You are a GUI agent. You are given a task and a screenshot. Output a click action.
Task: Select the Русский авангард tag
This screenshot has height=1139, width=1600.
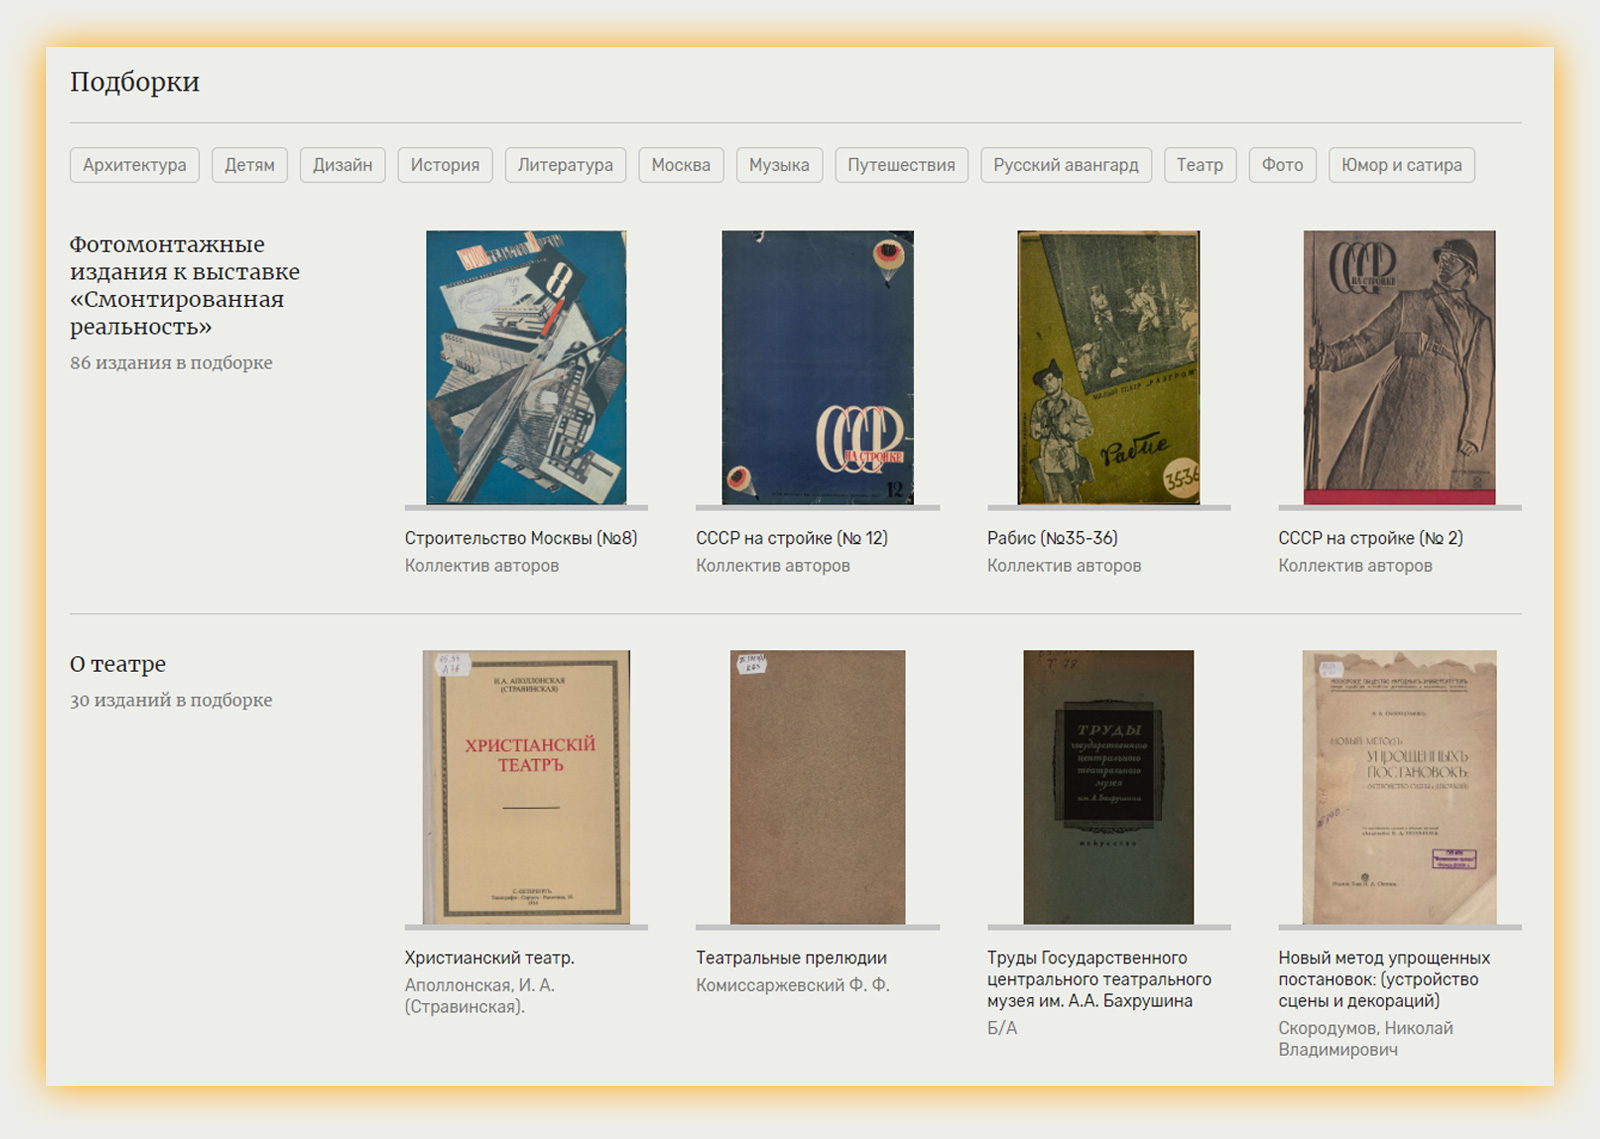[x=1066, y=165]
